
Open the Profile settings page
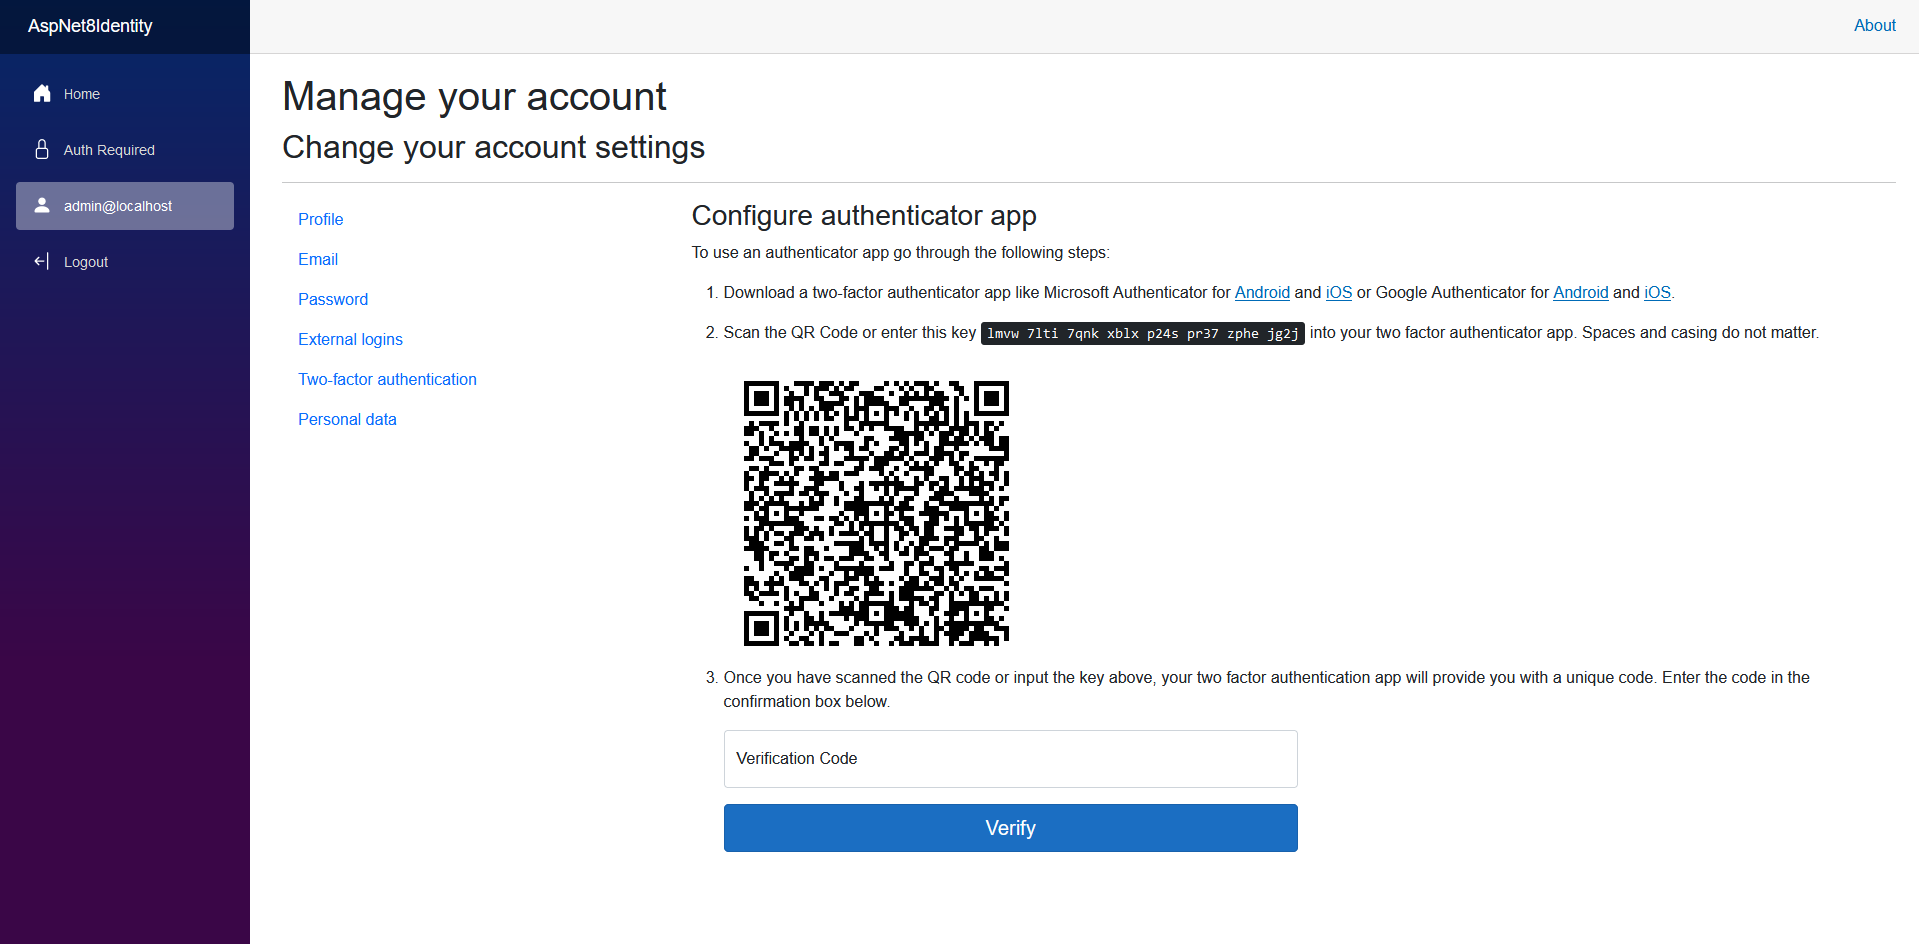point(320,219)
